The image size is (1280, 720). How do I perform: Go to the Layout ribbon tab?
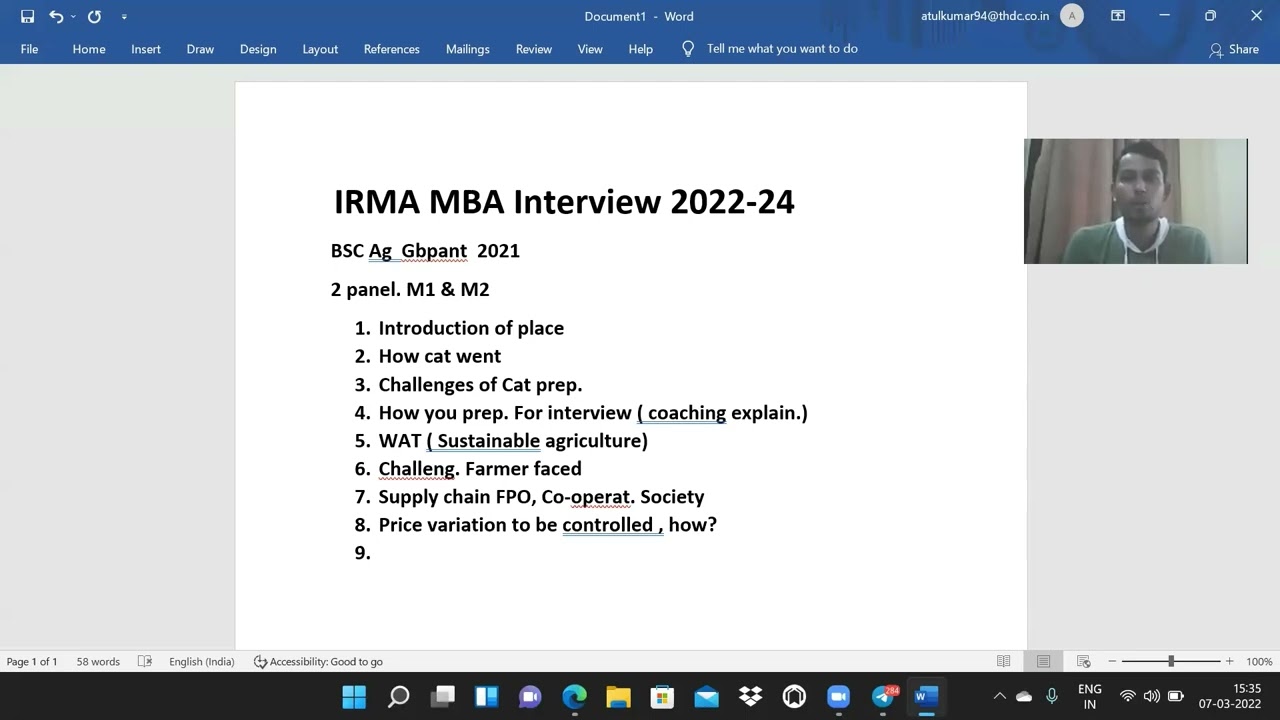[320, 49]
